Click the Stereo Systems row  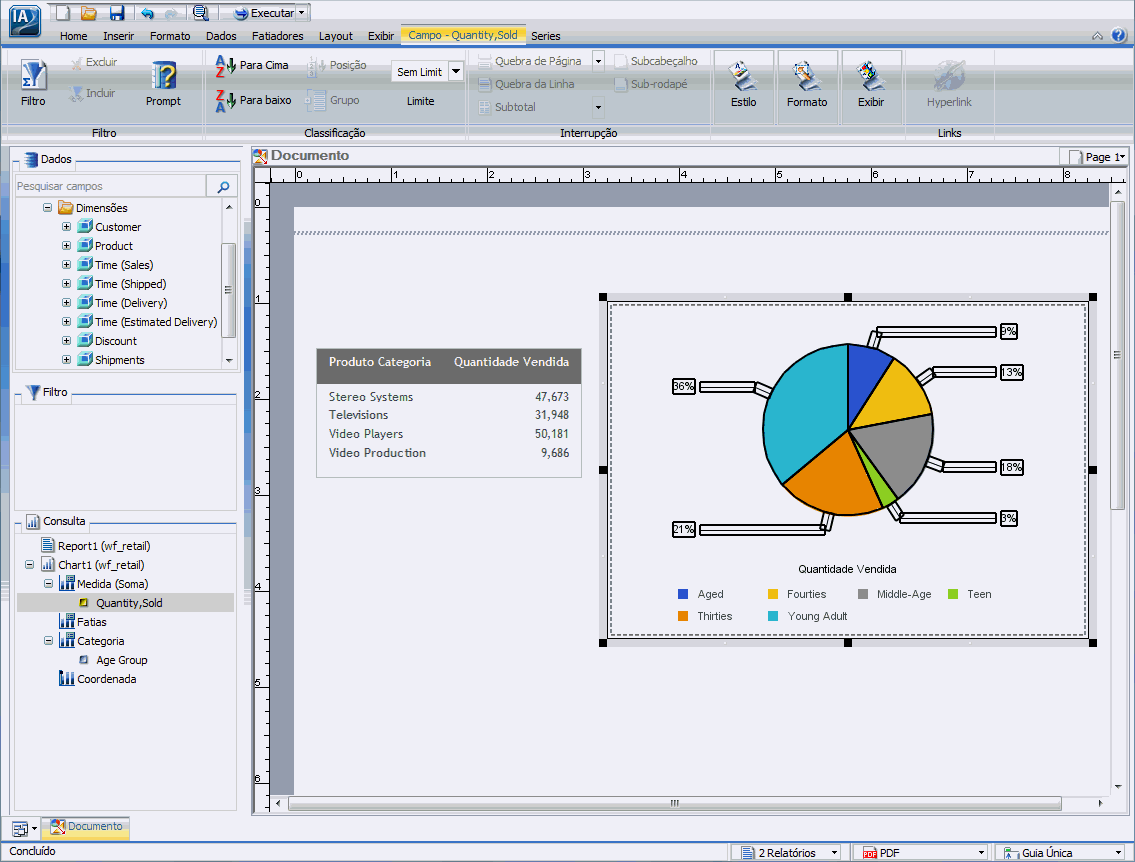(x=449, y=397)
